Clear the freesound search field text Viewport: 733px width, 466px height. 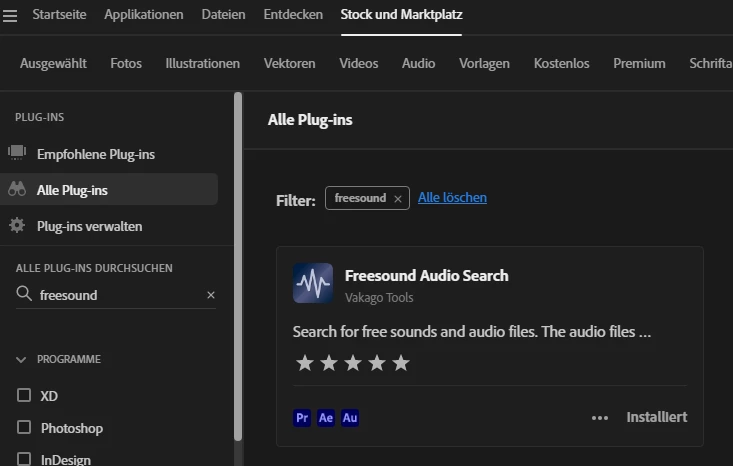(211, 295)
